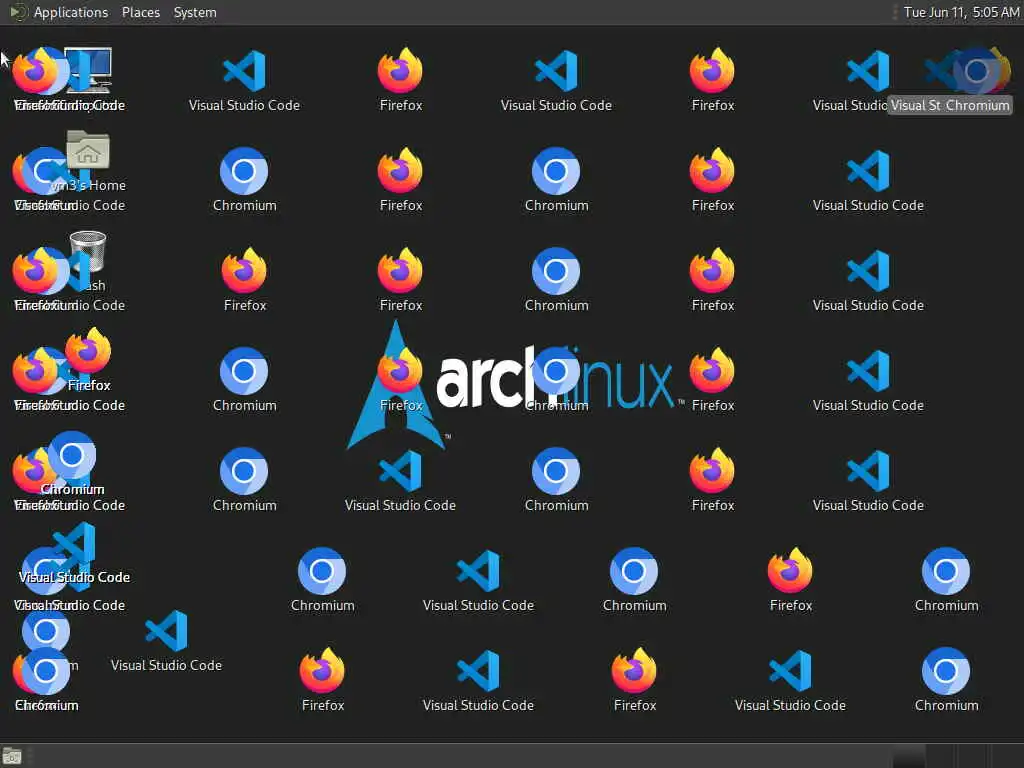Open the Firefox icon overlapping the Computer icon

click(36, 71)
